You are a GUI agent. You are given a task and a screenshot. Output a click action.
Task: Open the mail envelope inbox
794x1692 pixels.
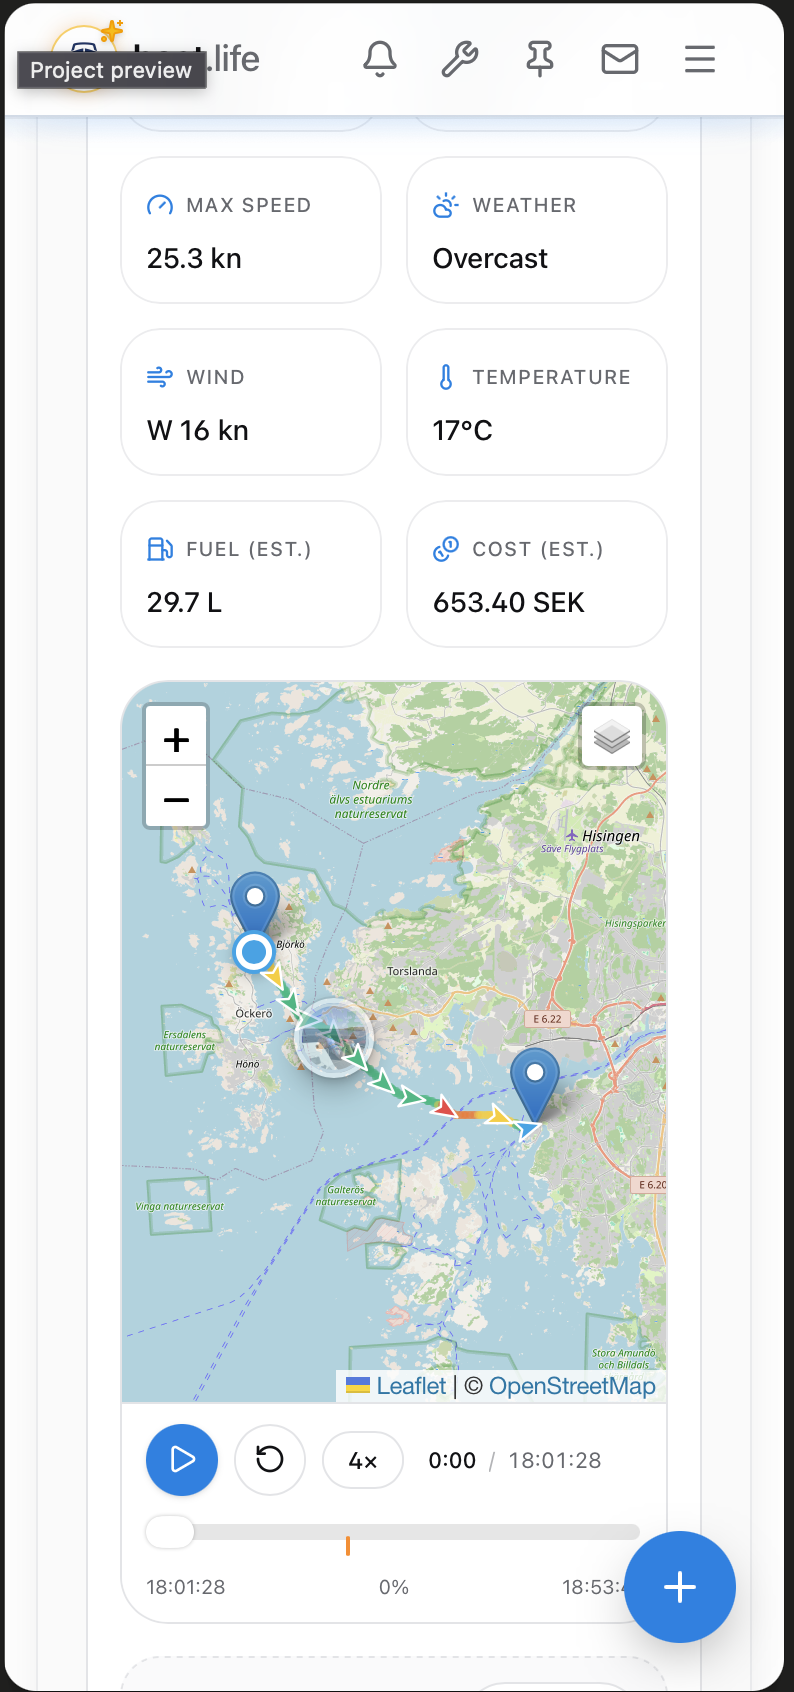(620, 60)
